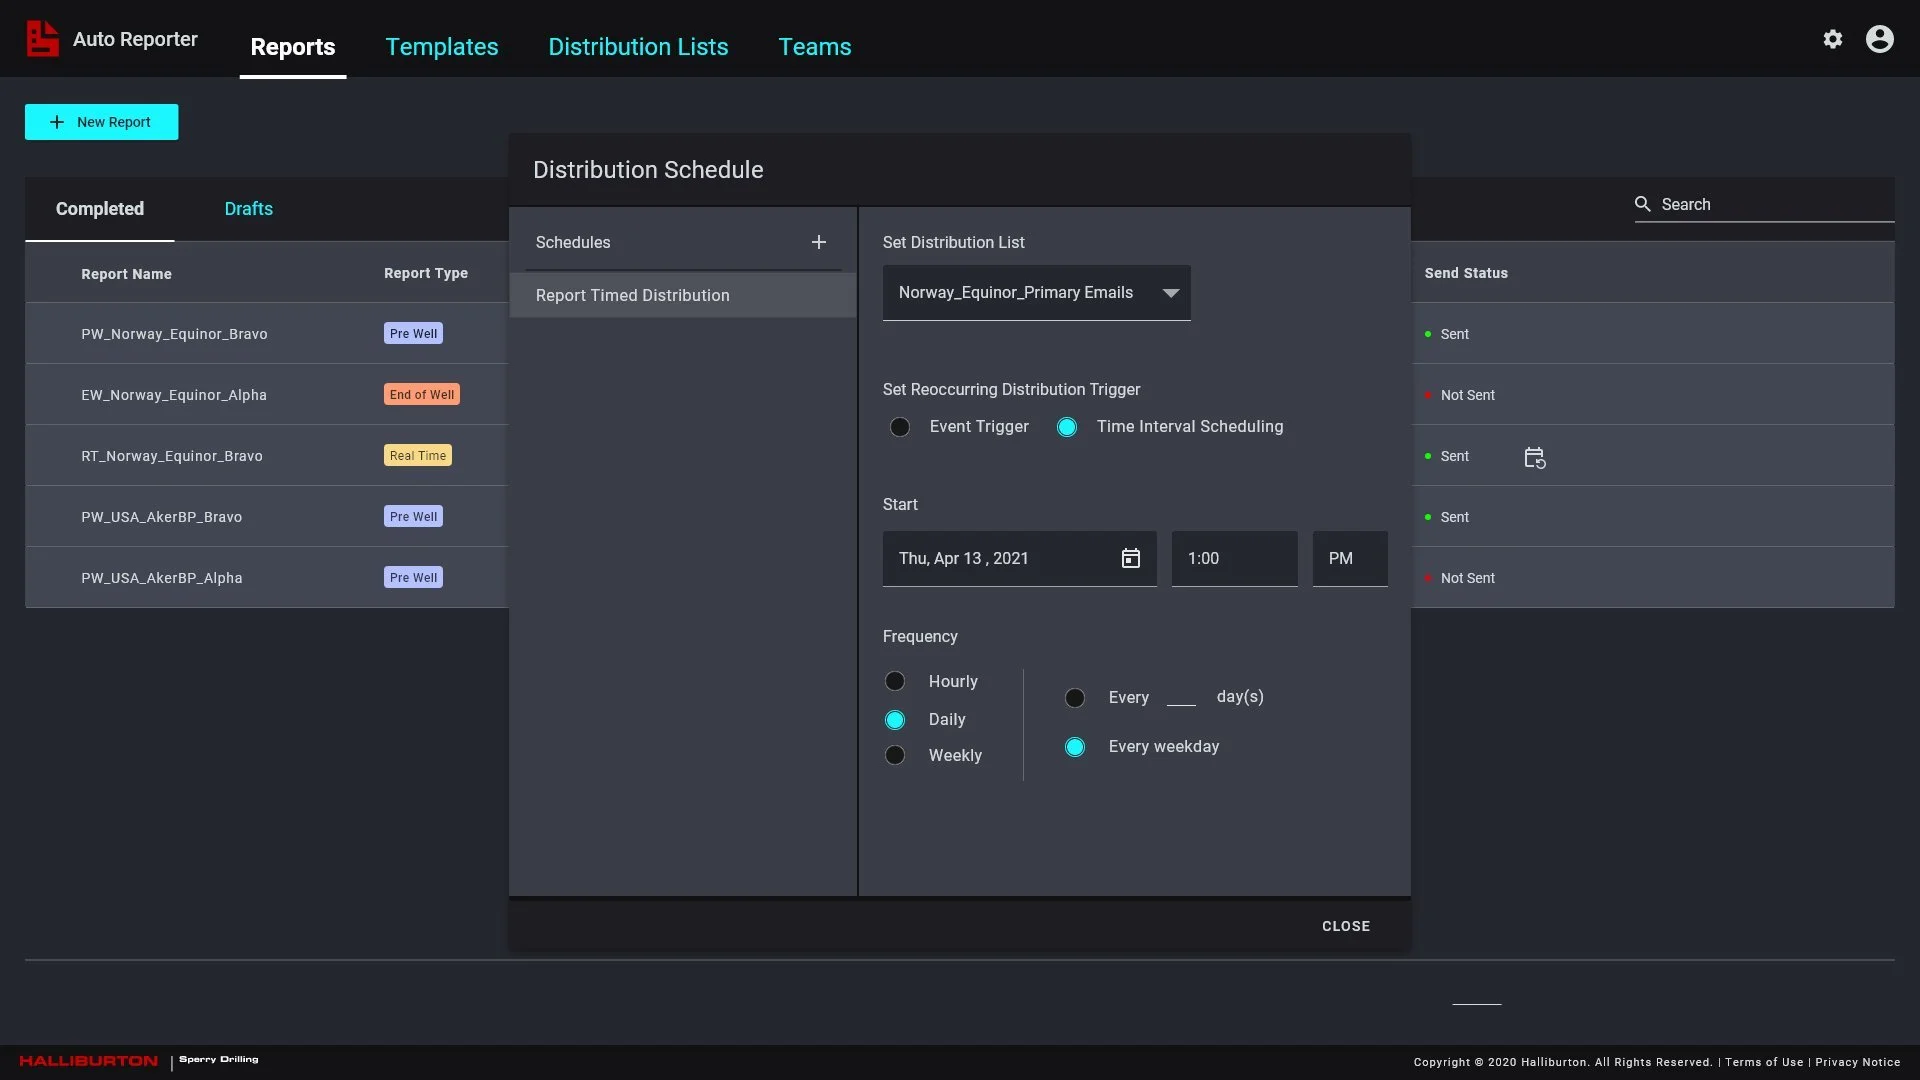Click the Auto Reporter logo icon
Screen dimensions: 1920x1080
(x=42, y=39)
